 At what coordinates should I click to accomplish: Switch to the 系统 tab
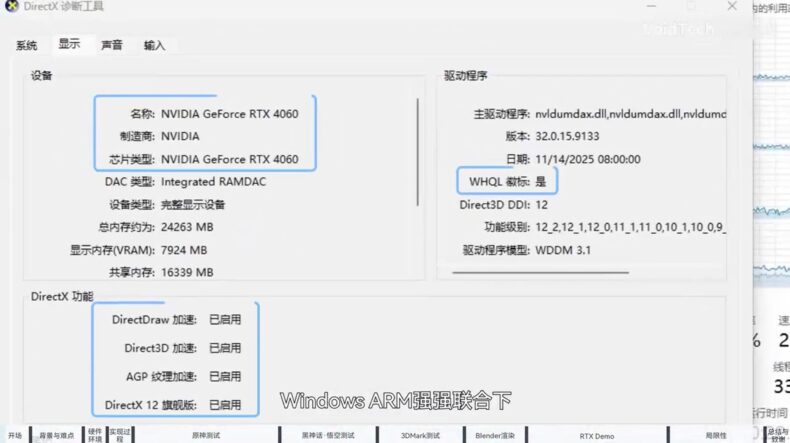tap(26, 45)
